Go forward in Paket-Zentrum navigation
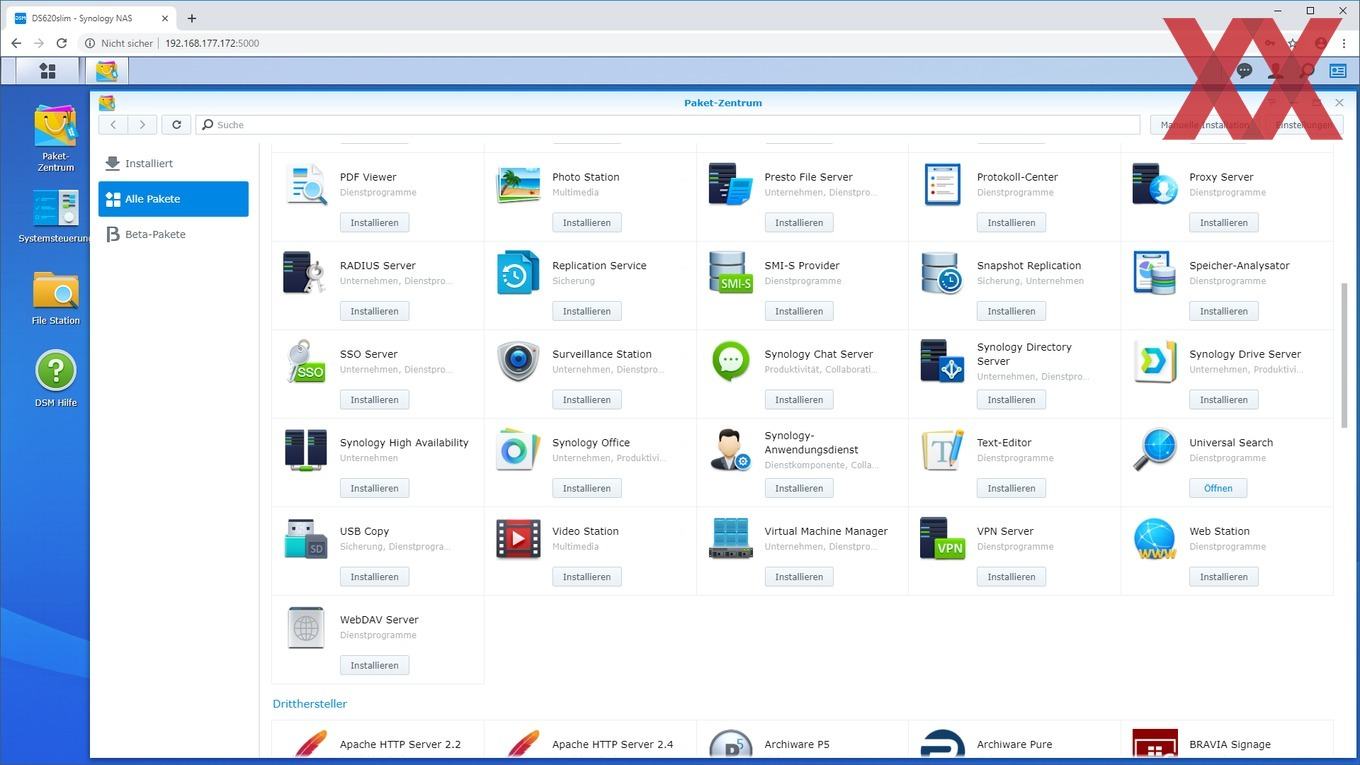Image resolution: width=1360 pixels, height=765 pixels. [142, 125]
